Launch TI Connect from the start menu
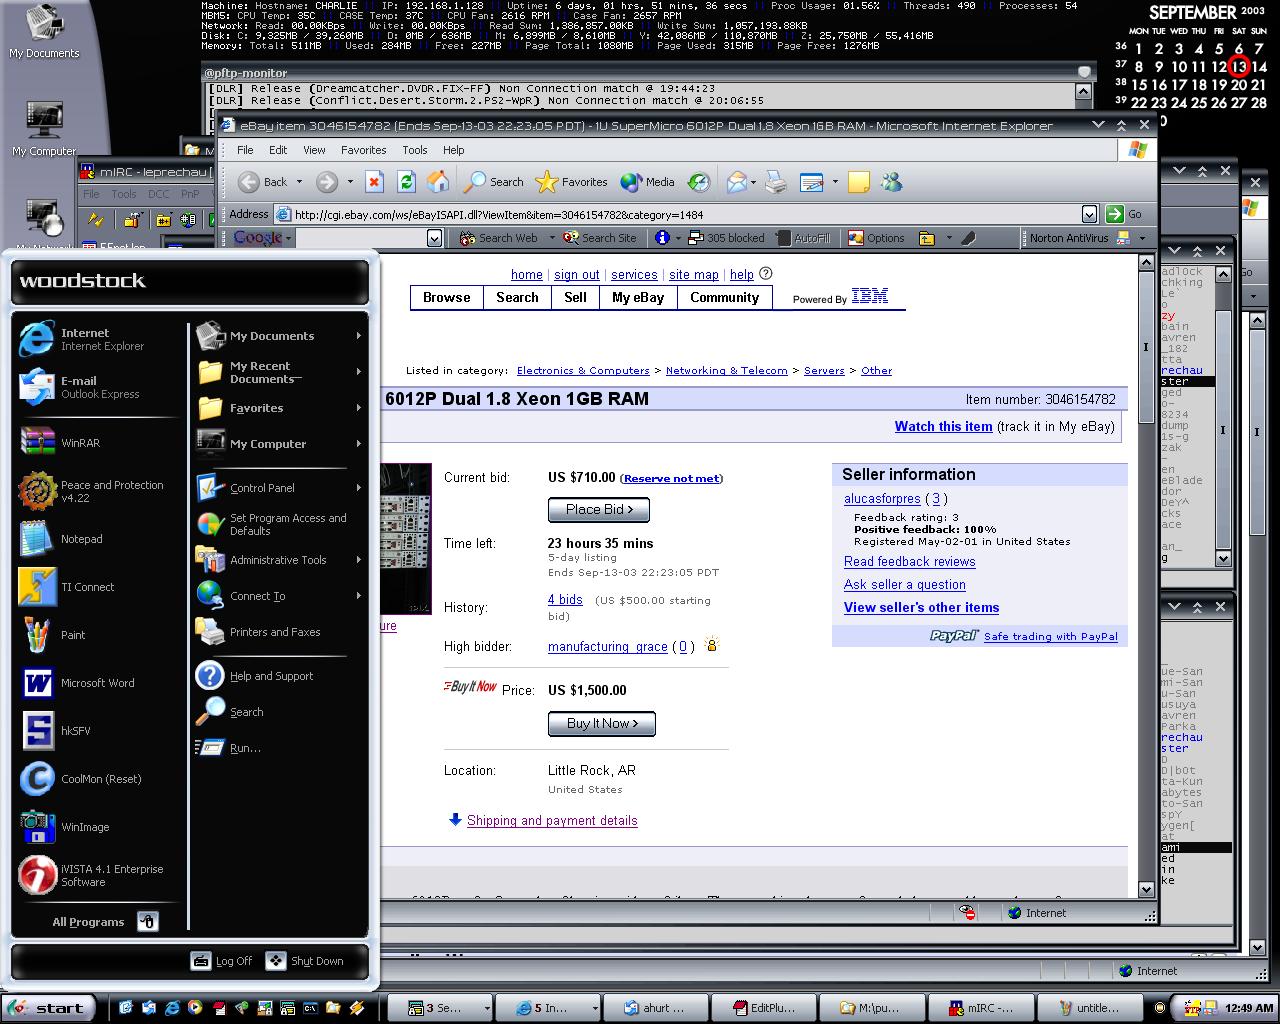Screen dimensions: 1280x1024 96,587
